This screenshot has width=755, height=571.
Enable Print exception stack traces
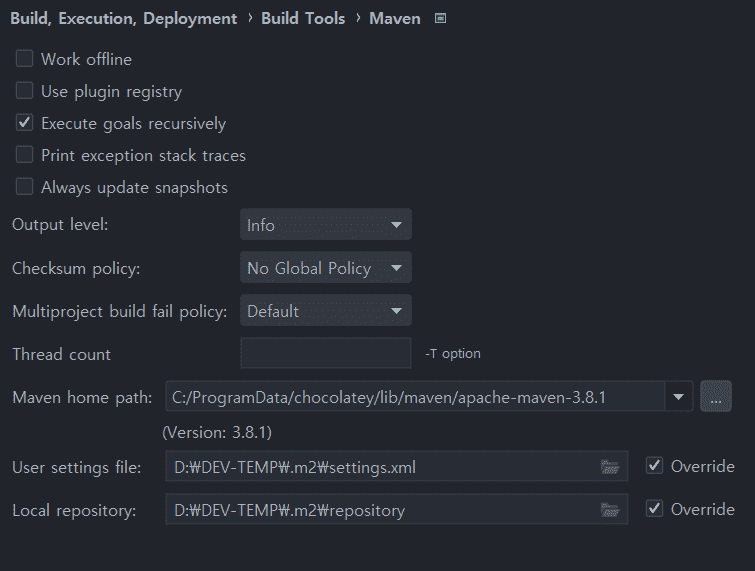[24, 155]
